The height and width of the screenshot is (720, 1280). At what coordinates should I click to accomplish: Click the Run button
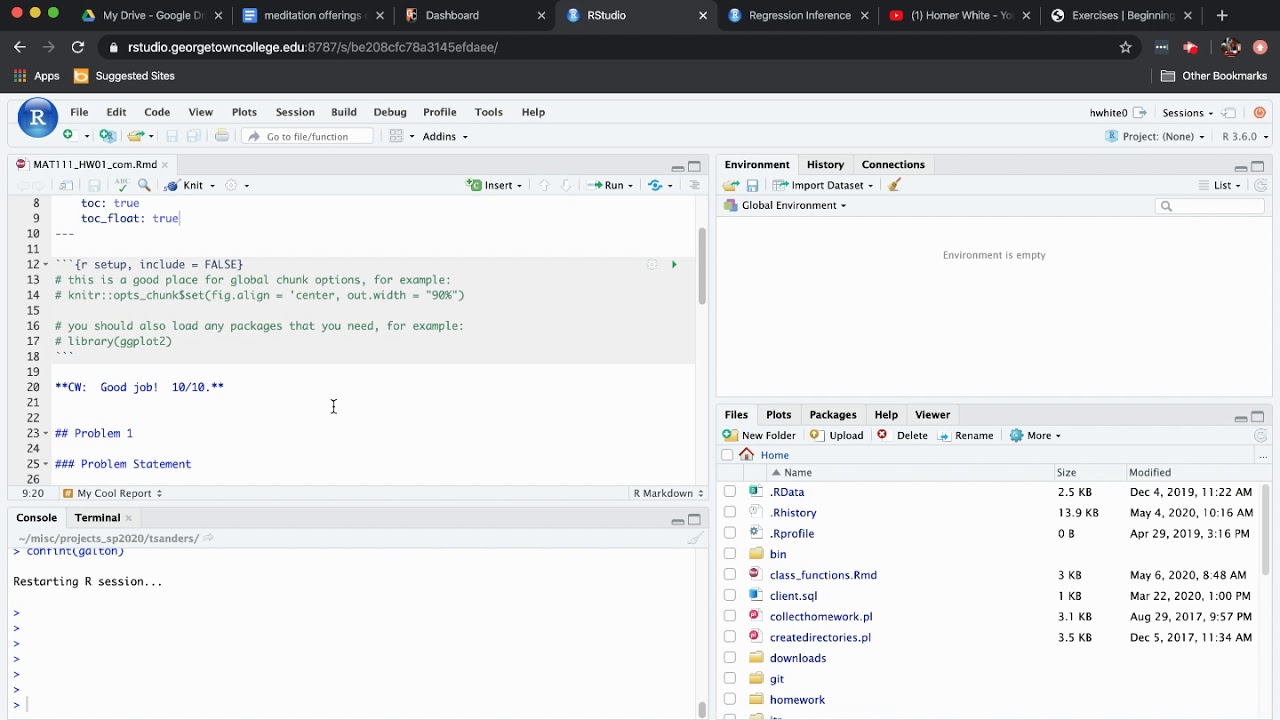tap(607, 185)
